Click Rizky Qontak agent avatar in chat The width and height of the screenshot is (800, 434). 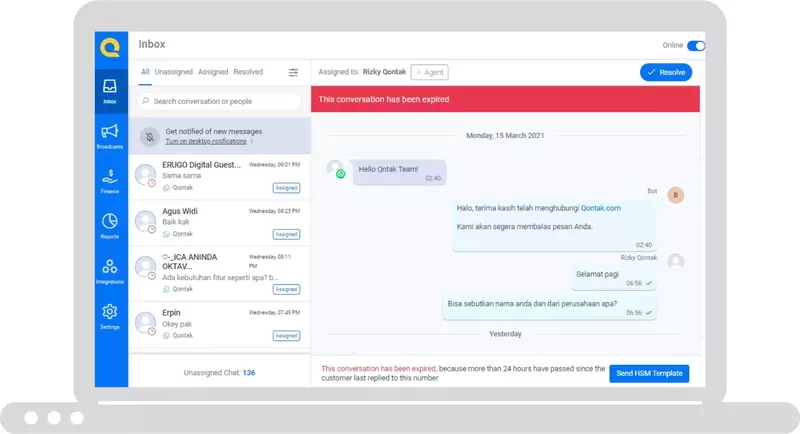pos(676,262)
